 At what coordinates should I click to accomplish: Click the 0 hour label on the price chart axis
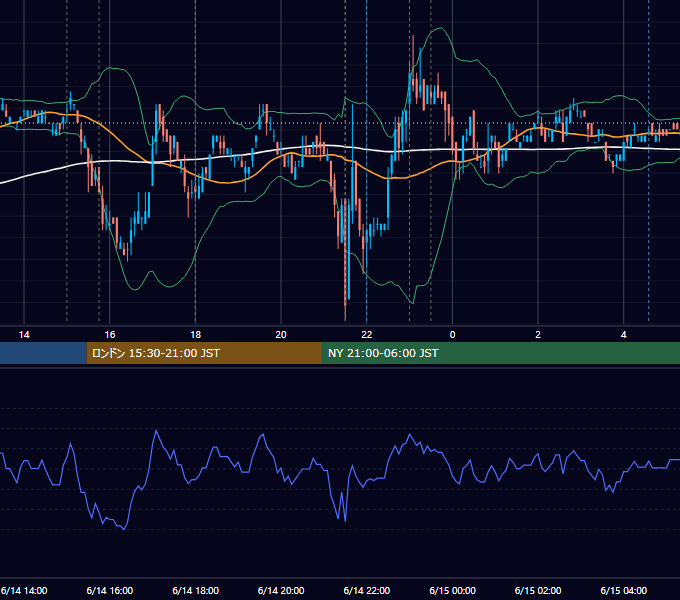tap(452, 334)
